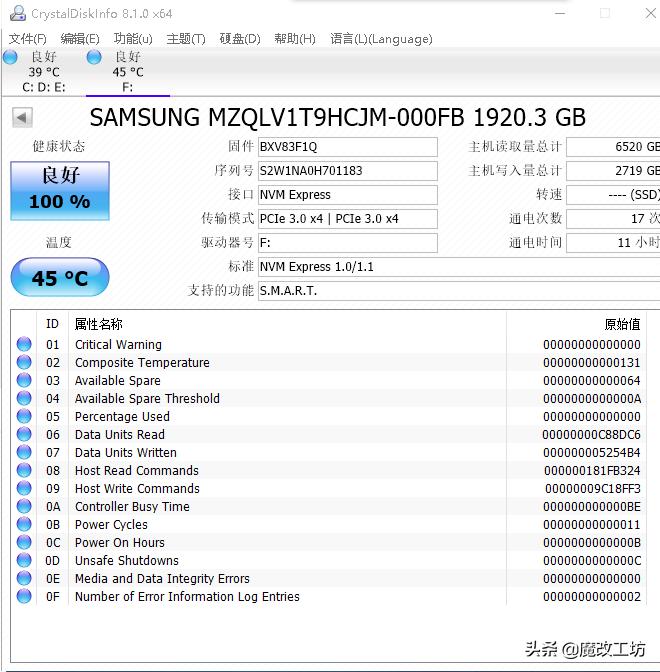This screenshot has width=660, height=672.
Task: Click the CrystalDiskInfo title bar app icon
Action: click(18, 14)
